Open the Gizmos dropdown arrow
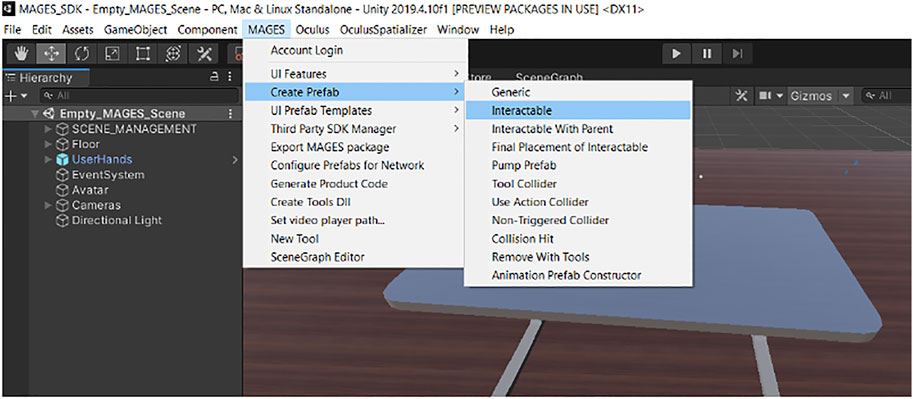This screenshot has height=399, width=913. [x=845, y=96]
